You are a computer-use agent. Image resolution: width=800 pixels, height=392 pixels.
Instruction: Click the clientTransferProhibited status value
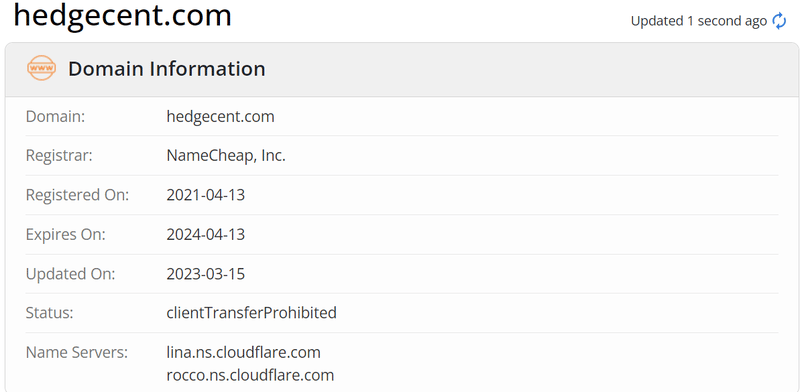point(252,312)
